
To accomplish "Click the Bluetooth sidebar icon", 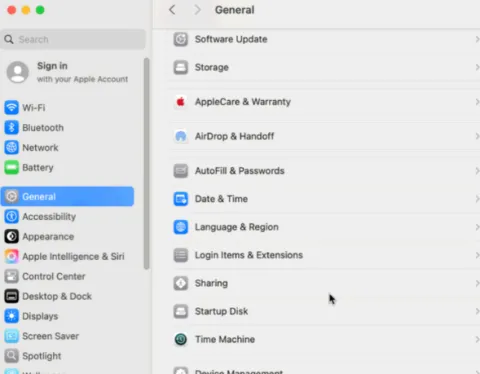I will (12, 128).
